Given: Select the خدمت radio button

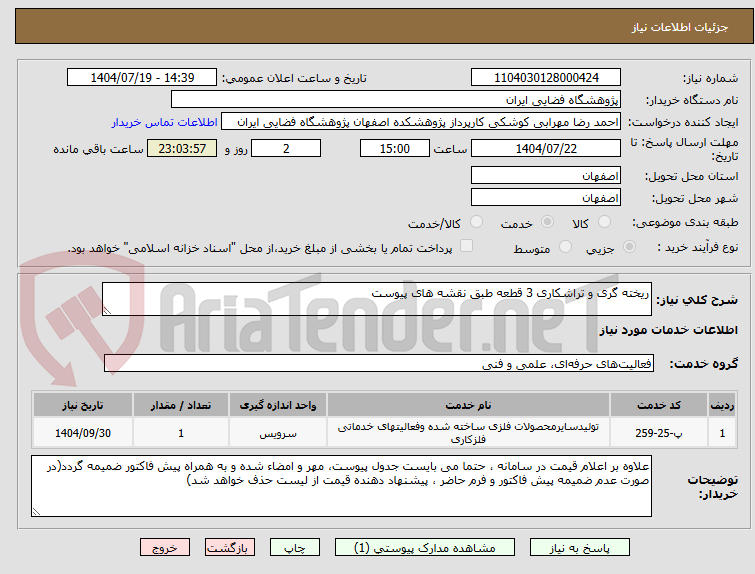Looking at the screenshot, I should (547, 222).
